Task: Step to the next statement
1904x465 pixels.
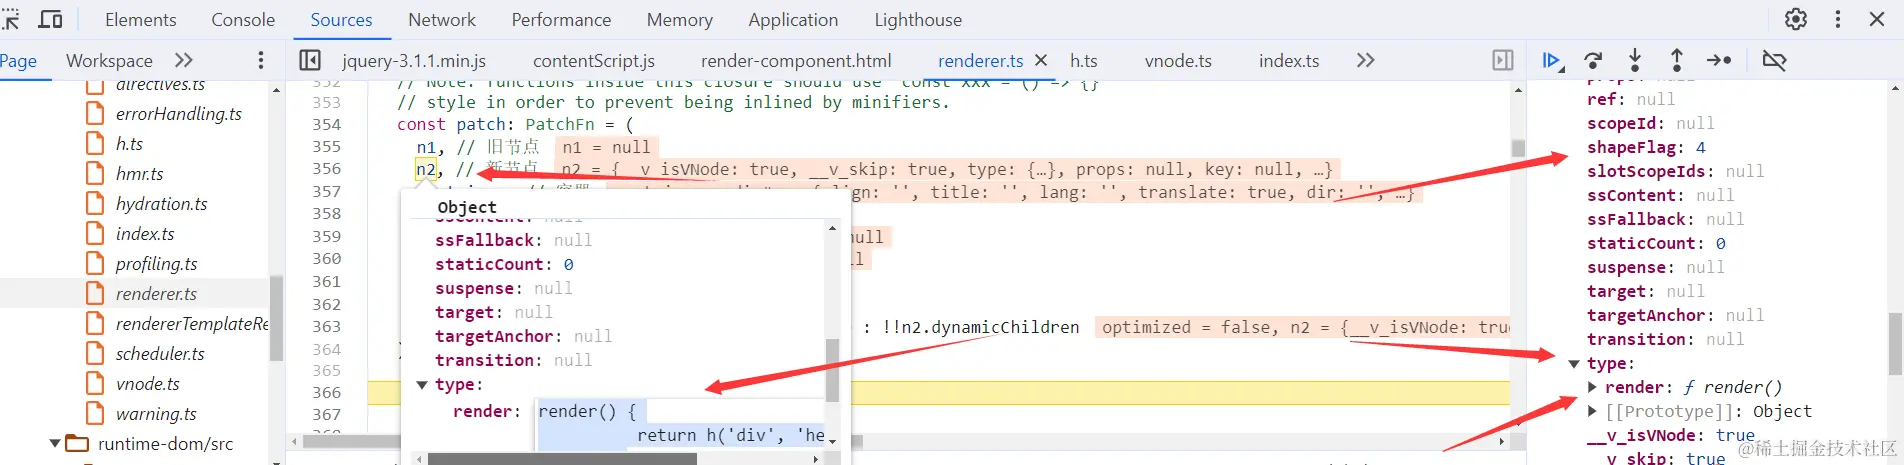Action: point(1719,60)
